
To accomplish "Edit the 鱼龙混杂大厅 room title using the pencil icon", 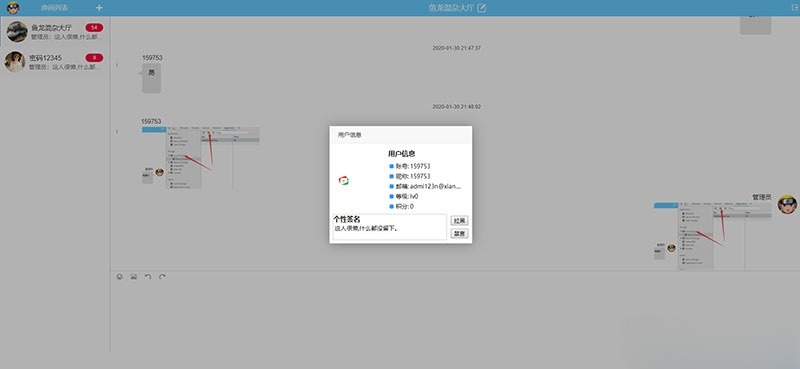I will tap(482, 8).
